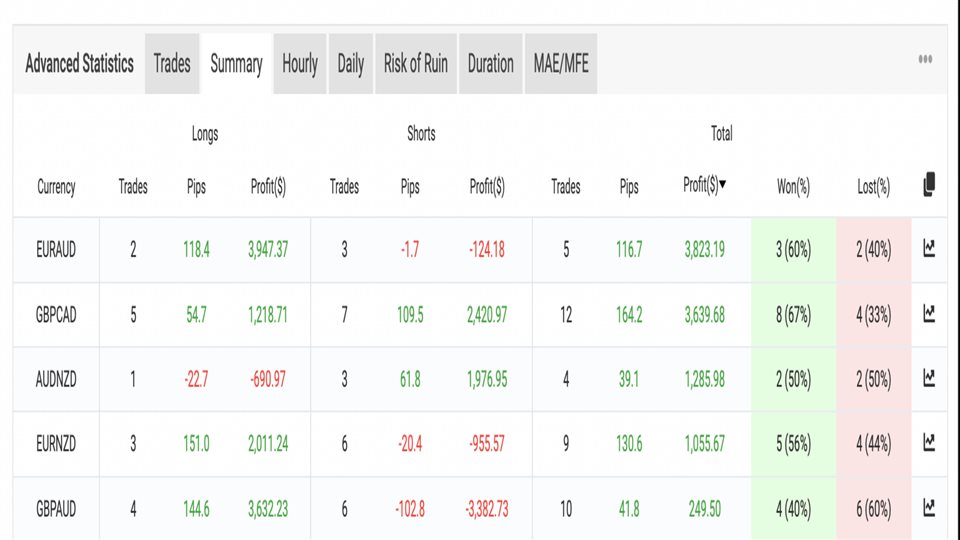This screenshot has width=960, height=540.
Task: Open the EURNZD row chart icon
Action: pos(929,442)
